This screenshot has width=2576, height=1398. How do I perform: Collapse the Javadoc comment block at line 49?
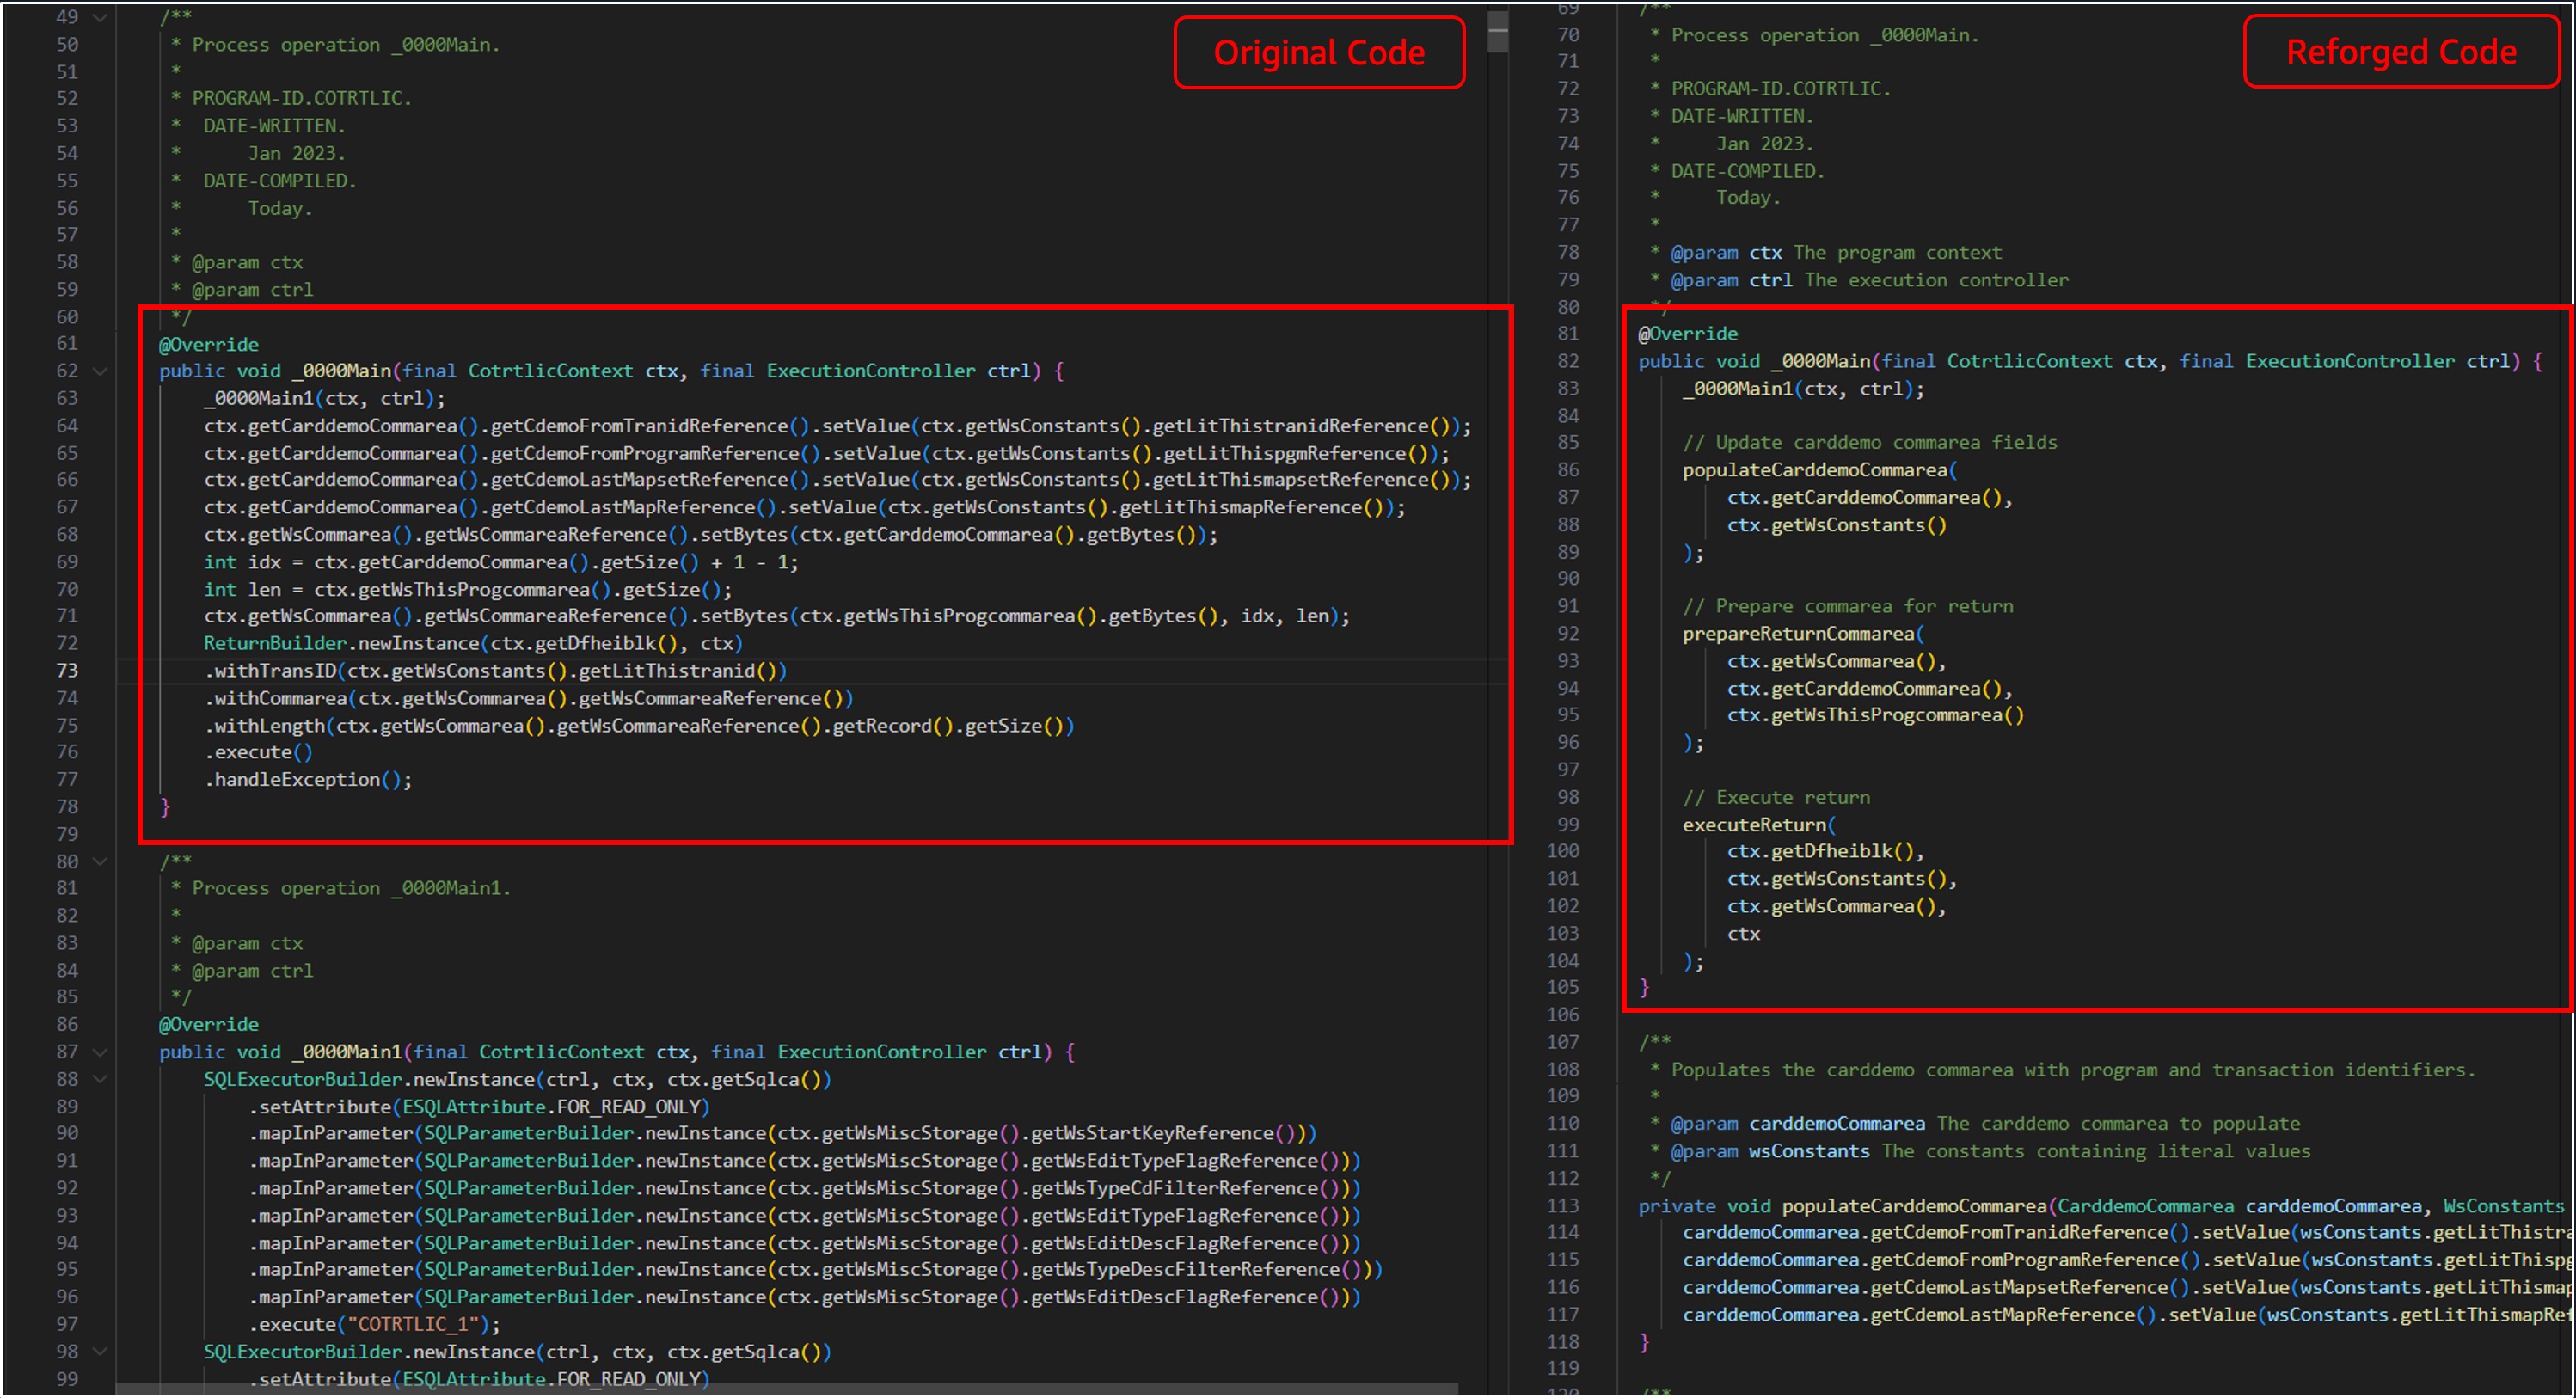(100, 17)
